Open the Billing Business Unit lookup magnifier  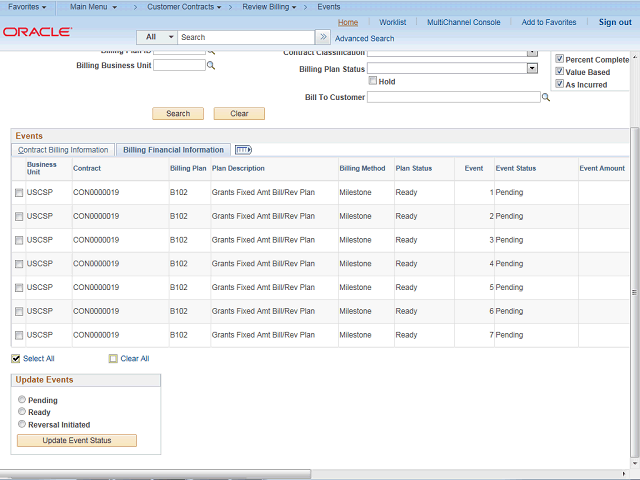tap(211, 65)
